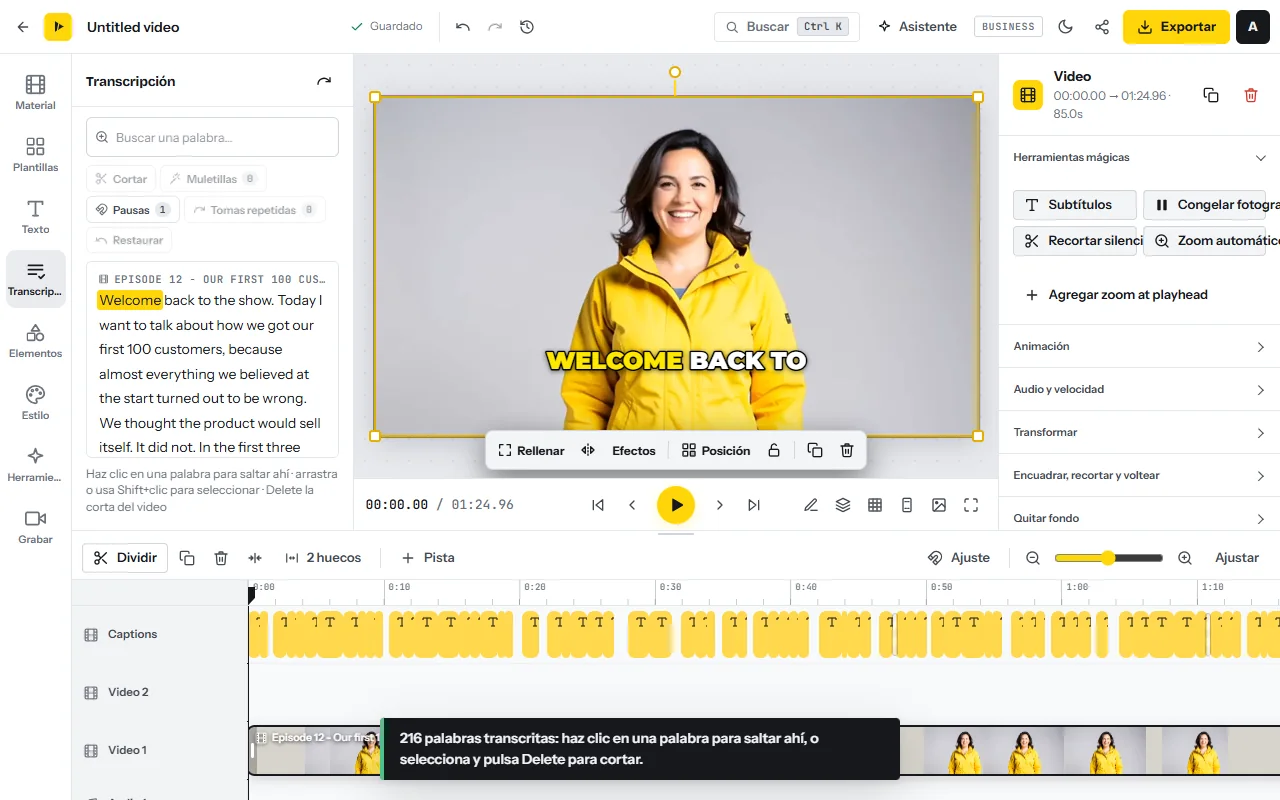Delete clip from the floating toolbar

pyautogui.click(x=847, y=451)
